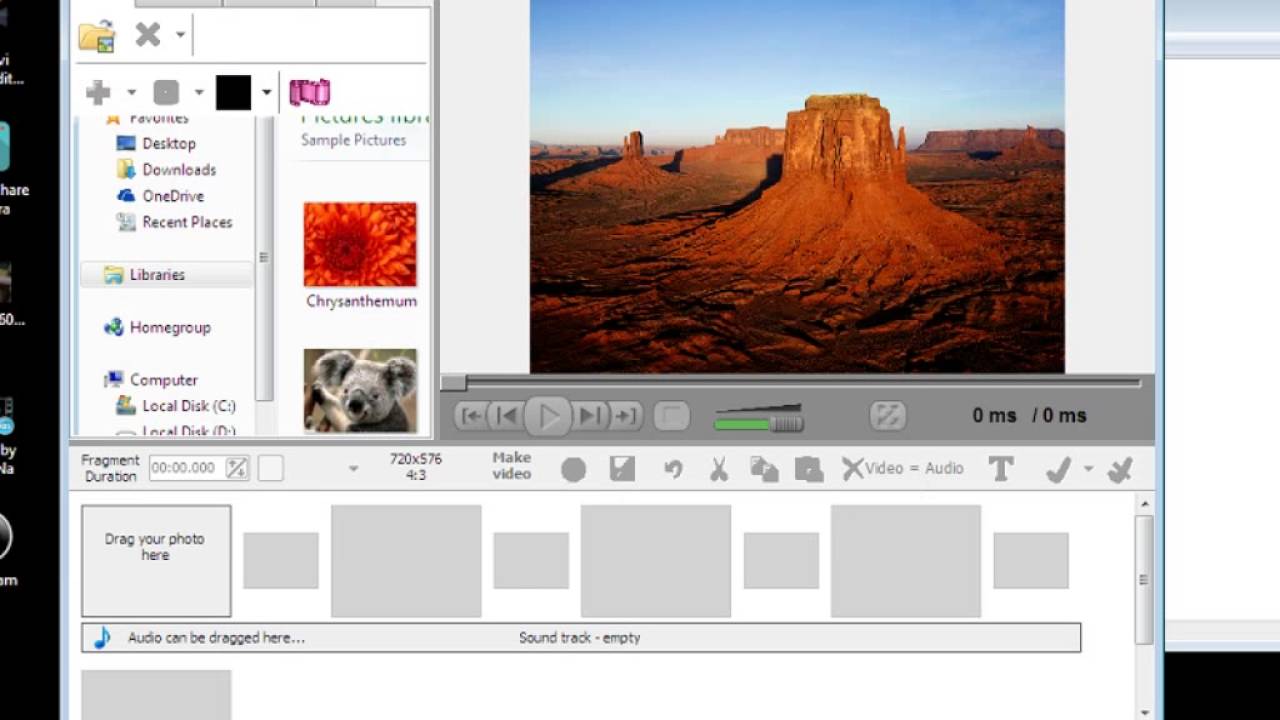The height and width of the screenshot is (720, 1280).
Task: Click the Sound track - empty bar
Action: [x=581, y=638]
